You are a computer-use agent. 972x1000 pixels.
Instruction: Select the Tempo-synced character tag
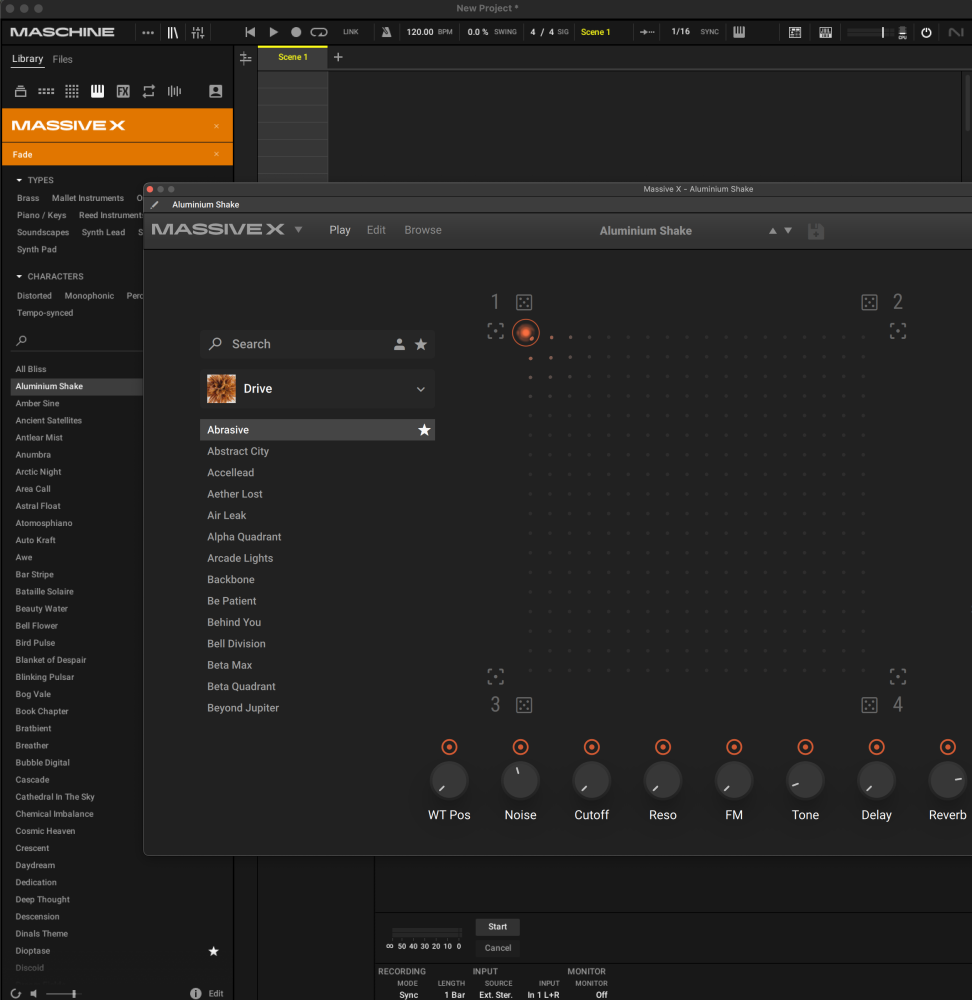[x=45, y=313]
